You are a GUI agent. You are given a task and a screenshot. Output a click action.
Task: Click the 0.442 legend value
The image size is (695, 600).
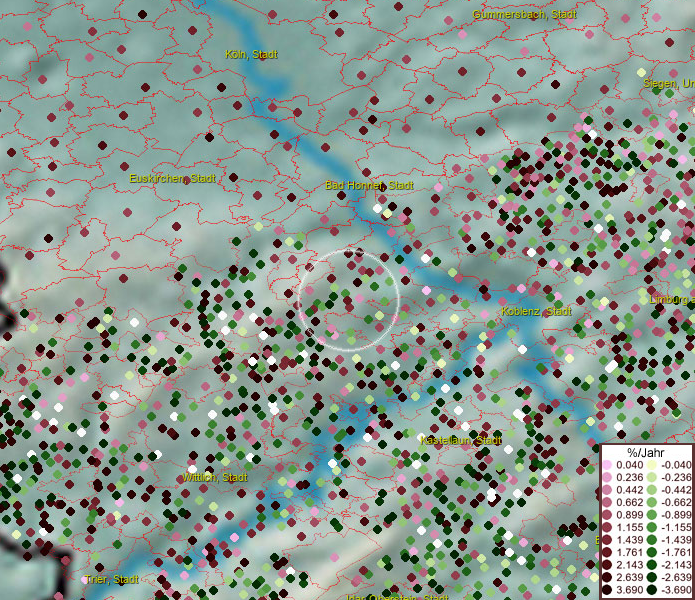point(629,490)
